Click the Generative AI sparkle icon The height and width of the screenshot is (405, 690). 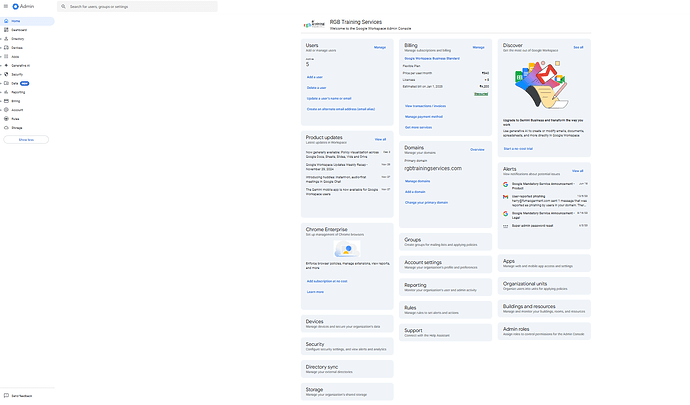tap(6, 65)
